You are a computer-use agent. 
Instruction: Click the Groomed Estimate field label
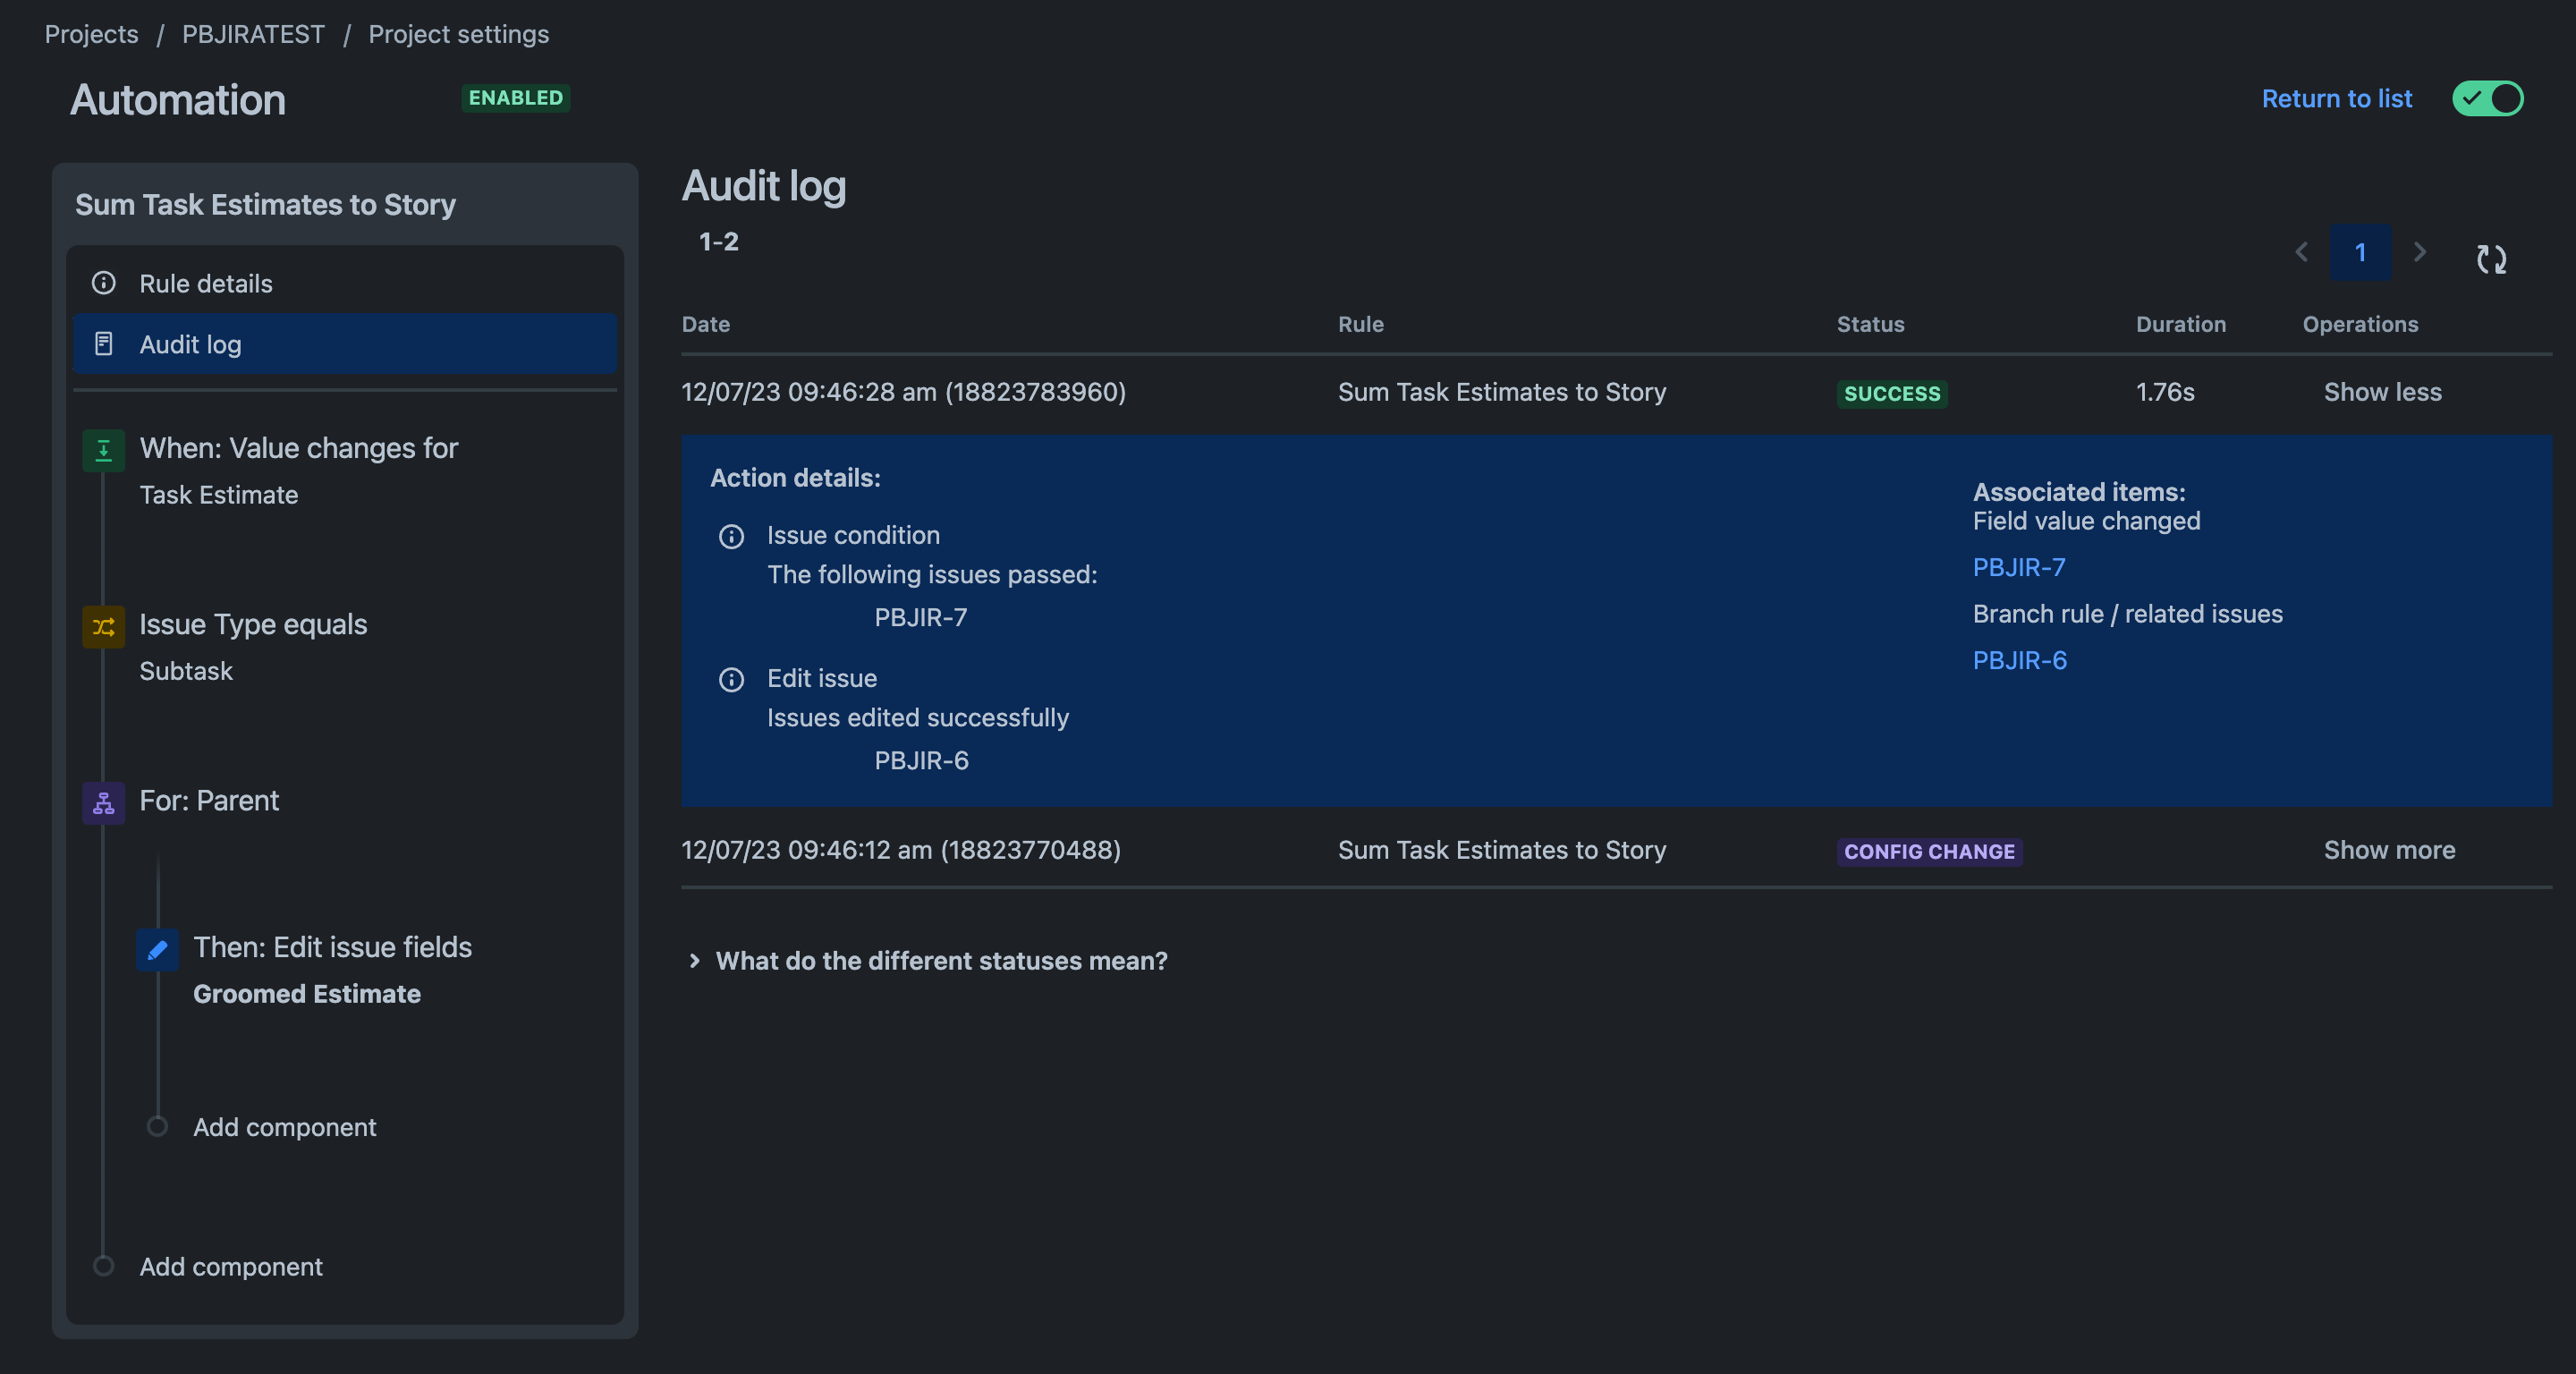click(x=306, y=994)
